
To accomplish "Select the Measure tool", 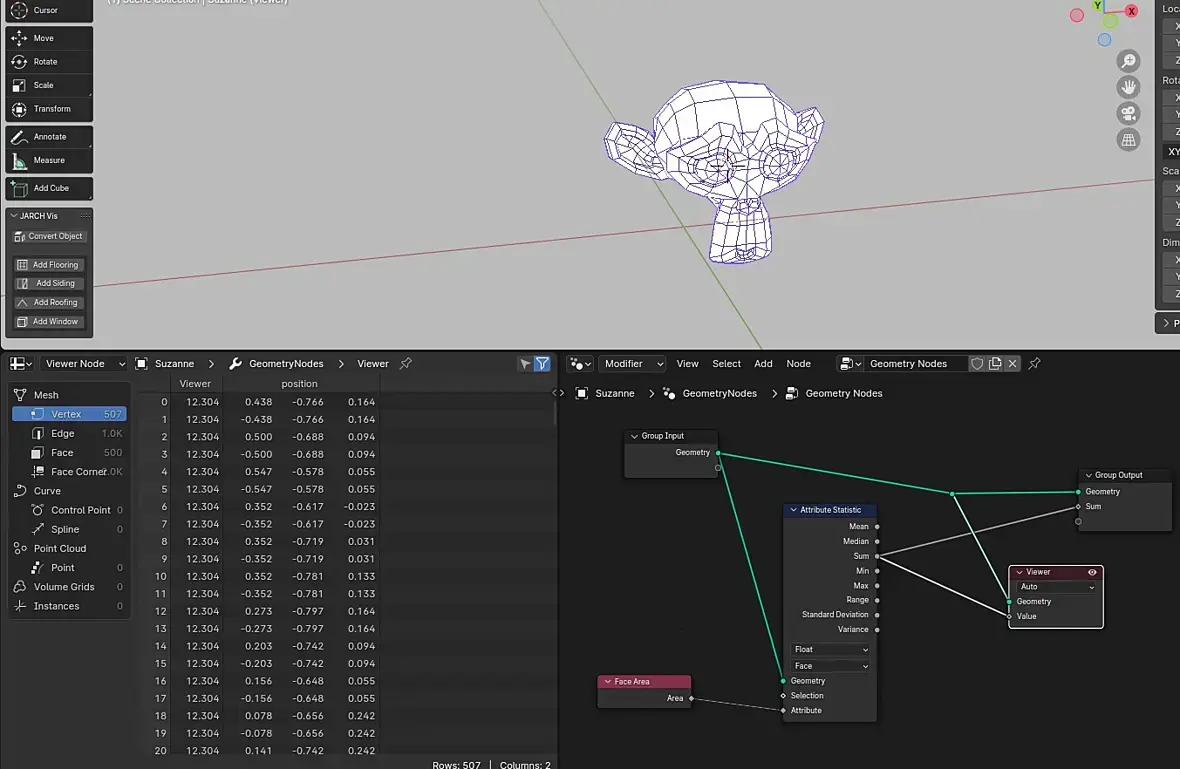I will 49,160.
